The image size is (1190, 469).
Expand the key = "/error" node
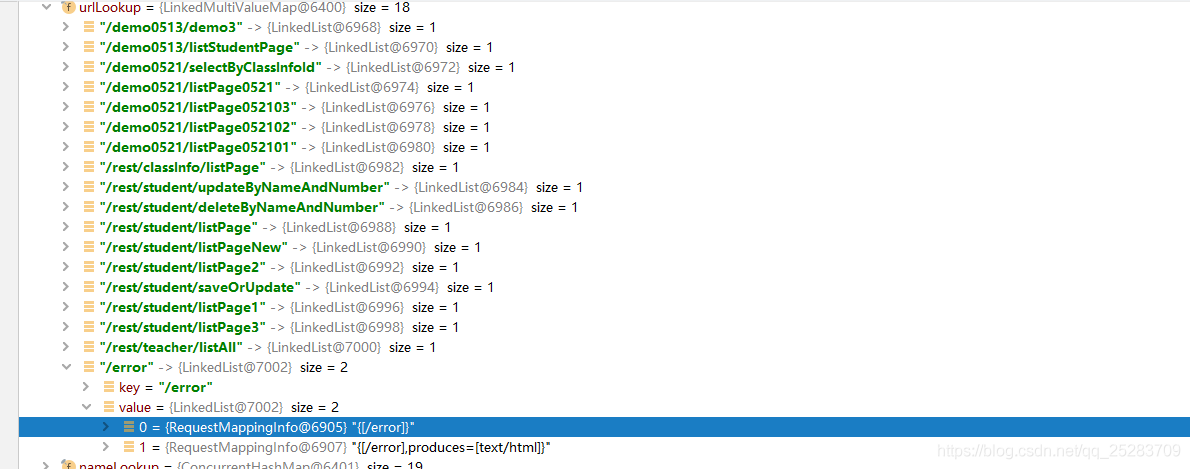point(87,388)
